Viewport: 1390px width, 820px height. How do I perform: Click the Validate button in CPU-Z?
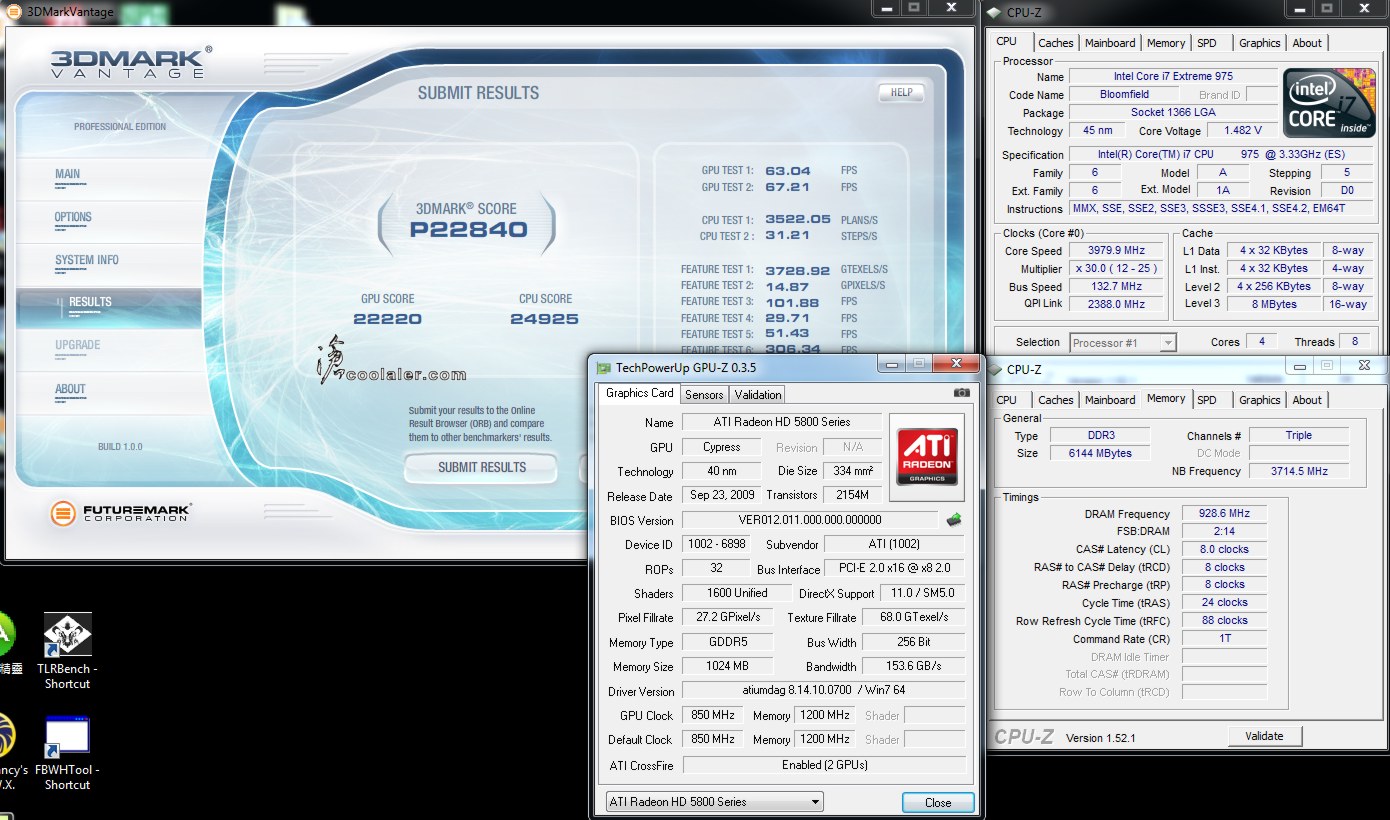1264,736
